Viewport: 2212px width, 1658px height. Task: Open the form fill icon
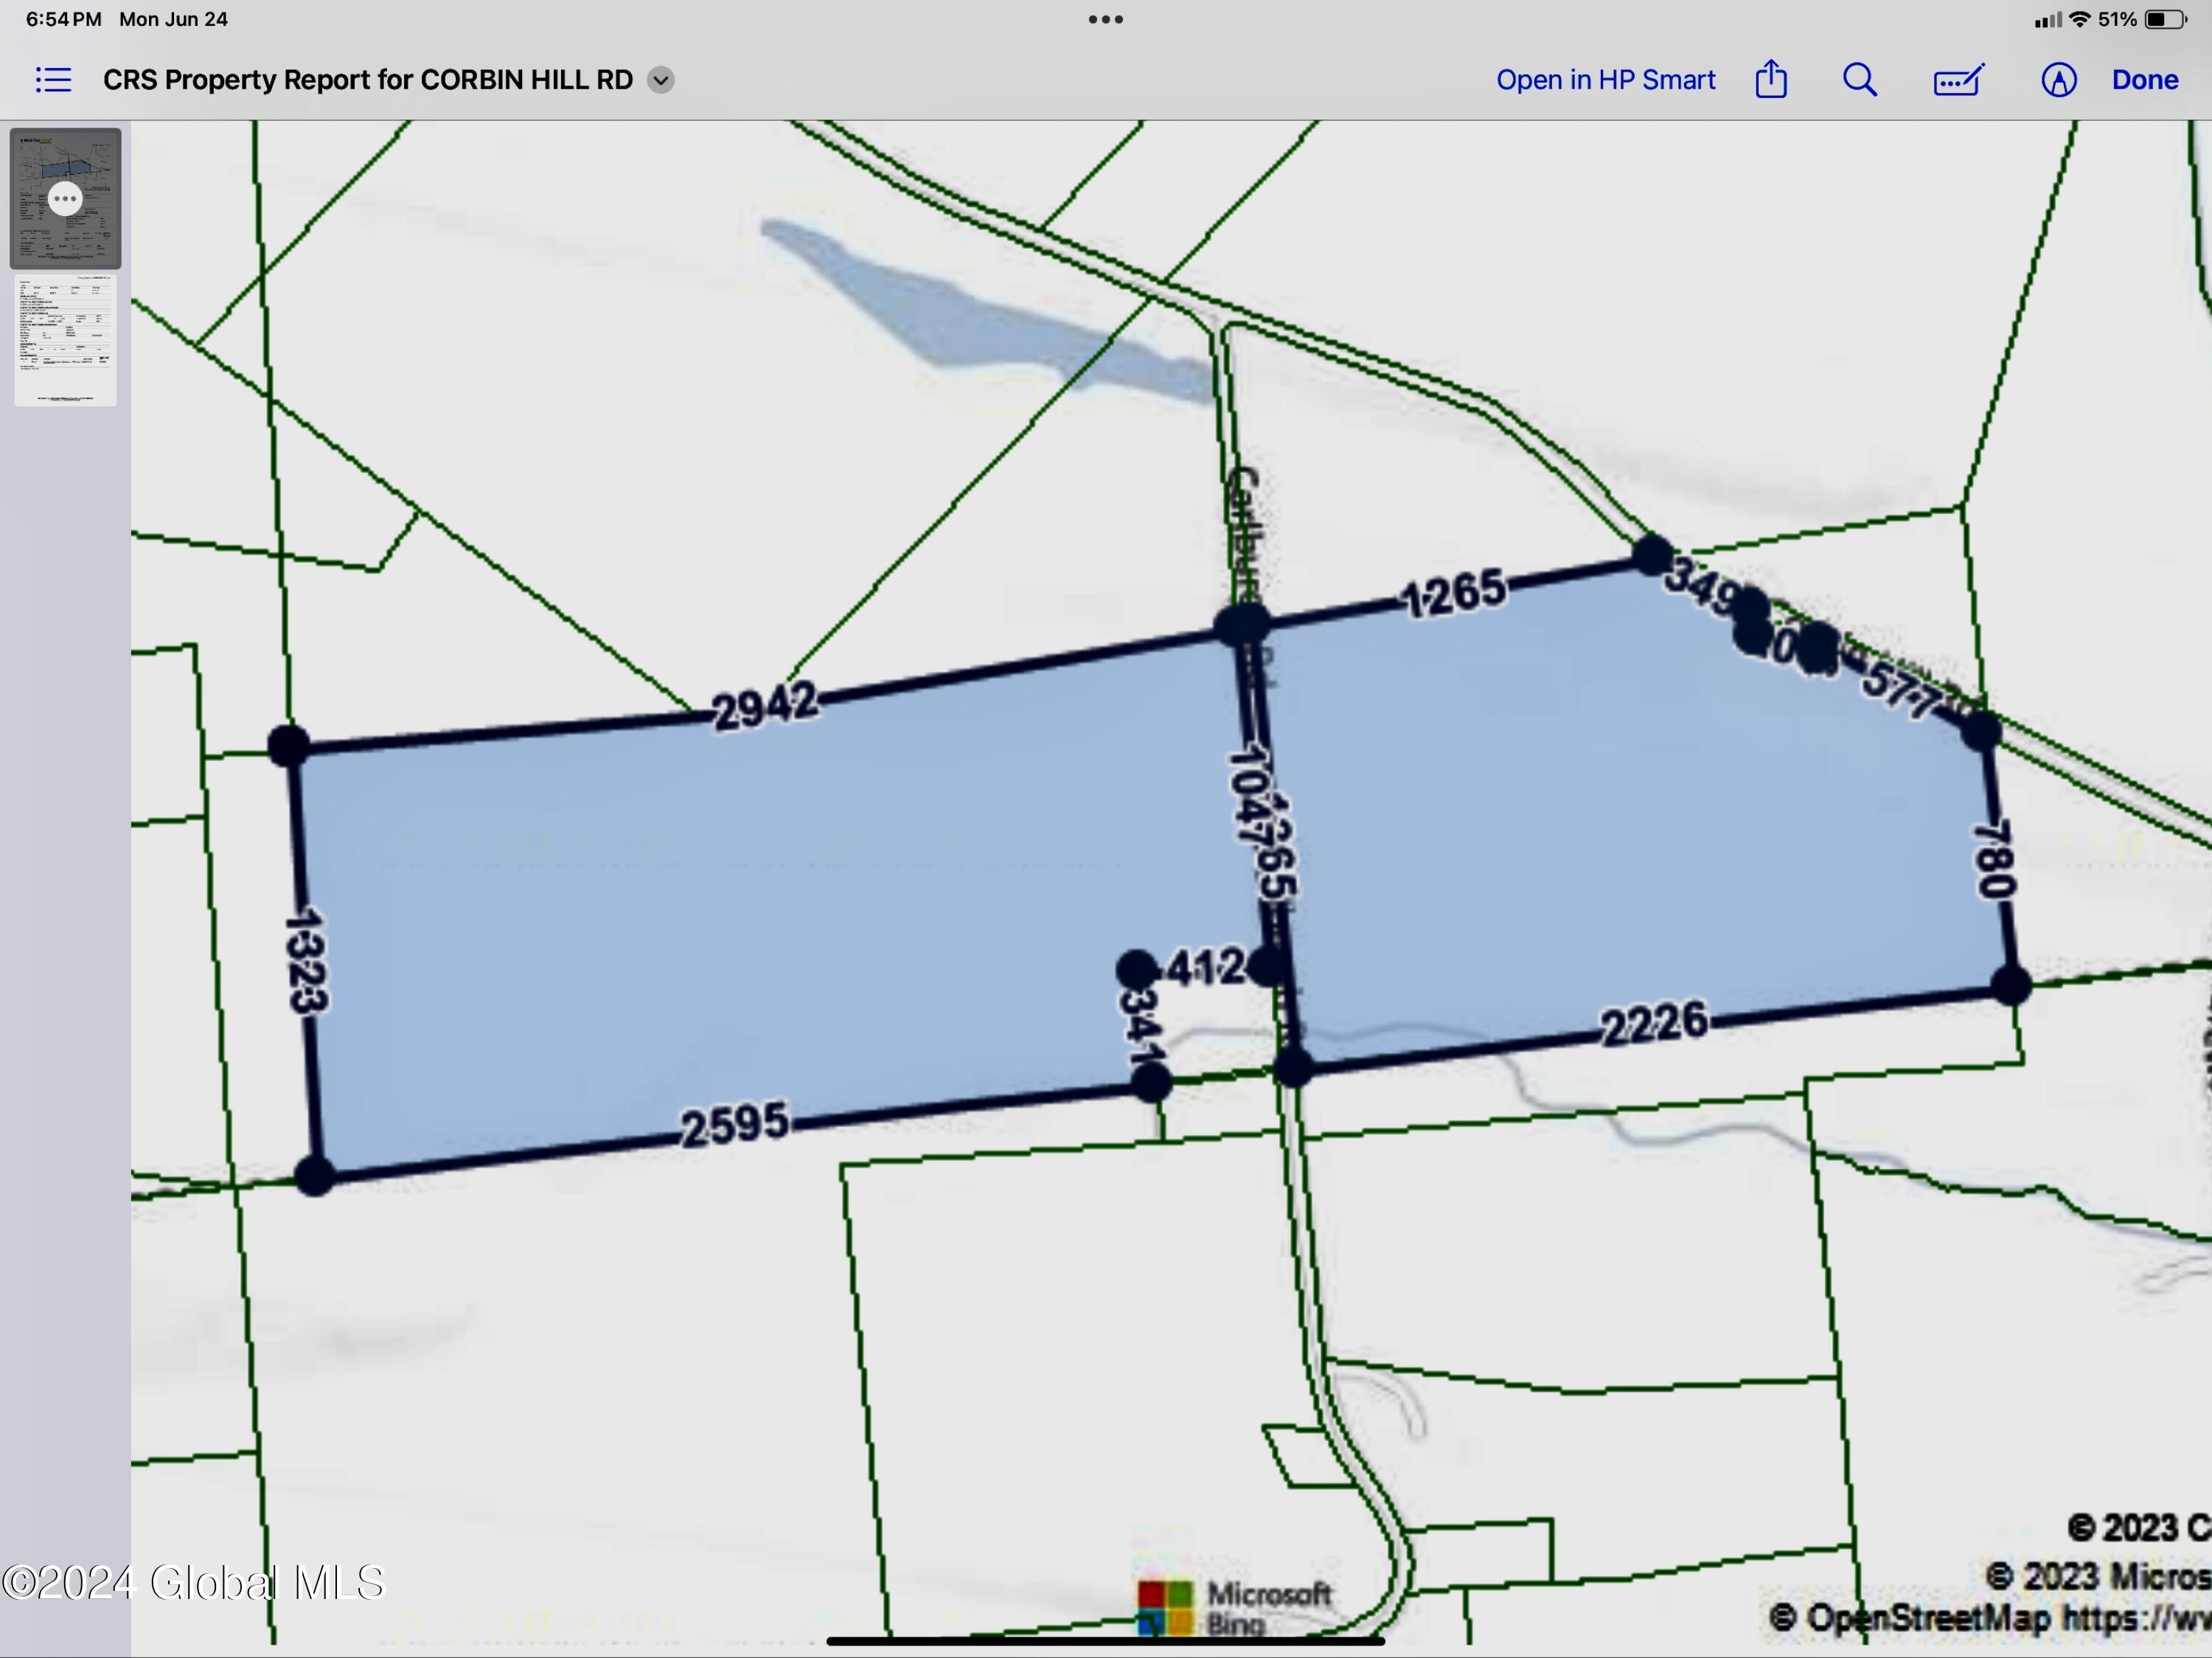(1958, 80)
